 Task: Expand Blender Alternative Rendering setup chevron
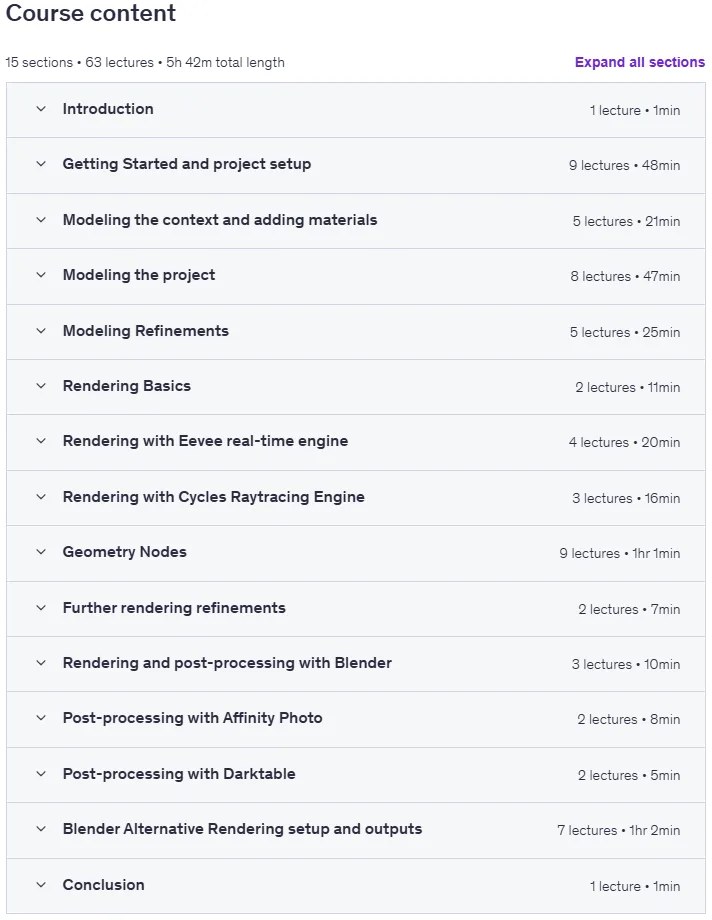41,829
